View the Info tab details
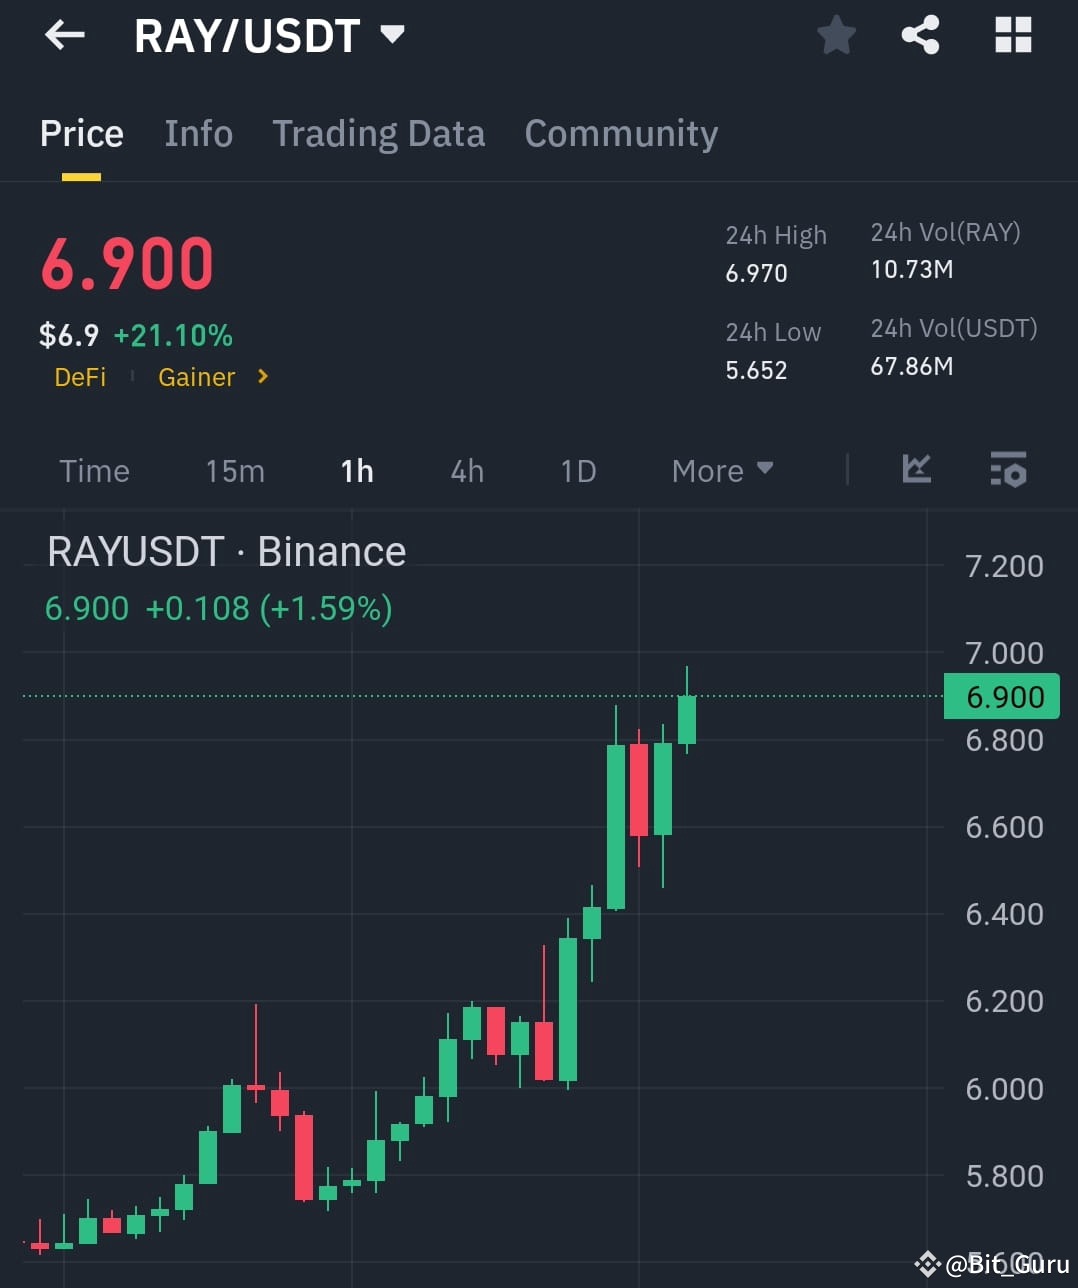The image size is (1078, 1288). click(x=198, y=133)
